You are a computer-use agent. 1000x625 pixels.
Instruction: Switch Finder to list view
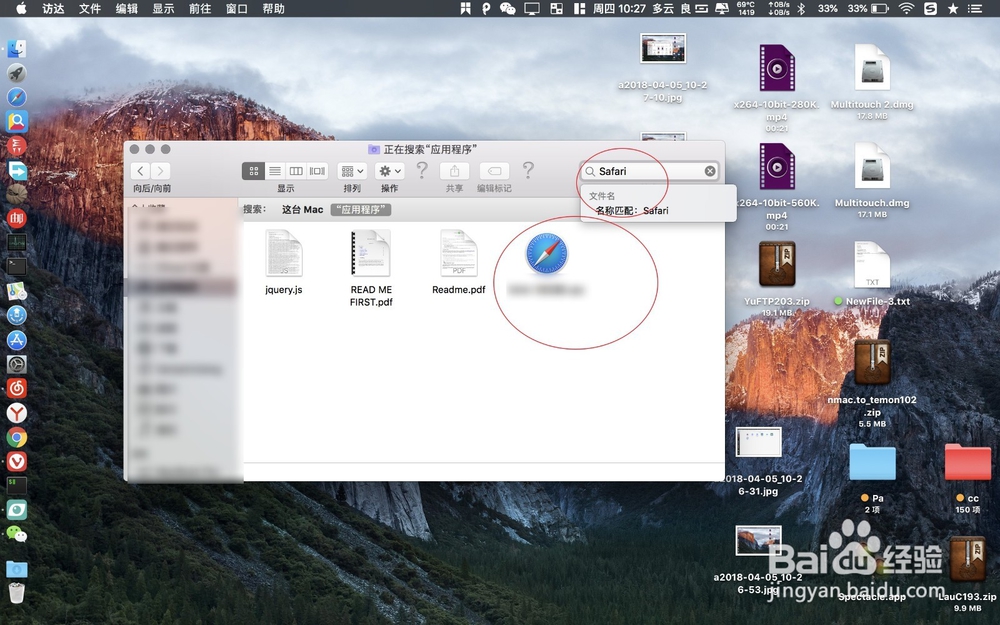pyautogui.click(x=276, y=170)
